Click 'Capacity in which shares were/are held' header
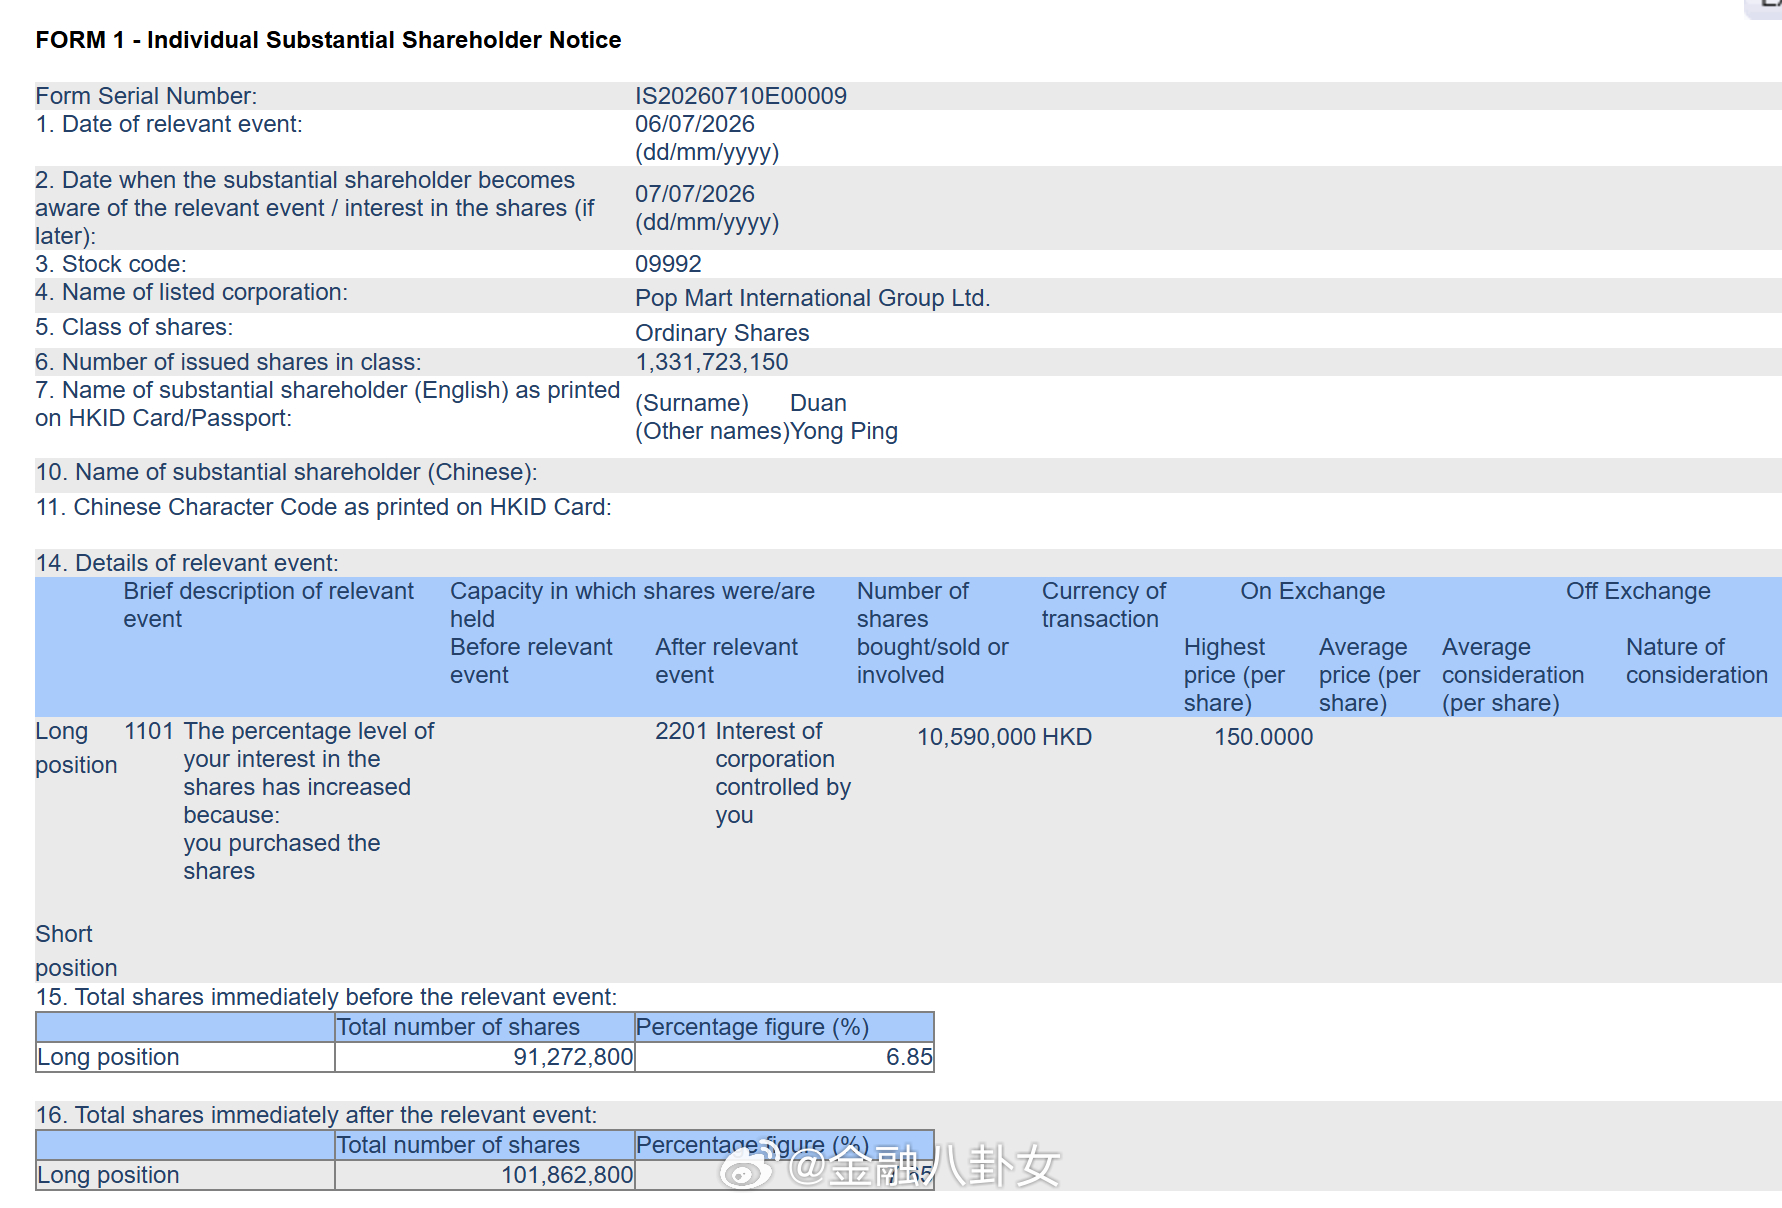 [632, 605]
